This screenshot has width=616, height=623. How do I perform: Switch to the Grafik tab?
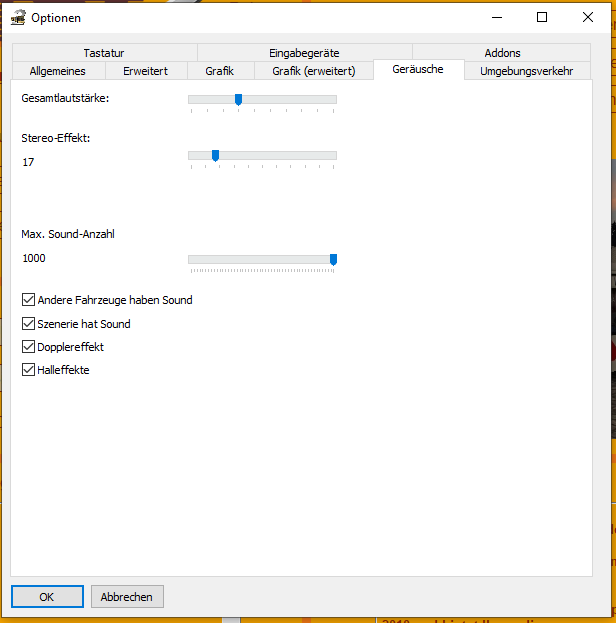pyautogui.click(x=219, y=71)
